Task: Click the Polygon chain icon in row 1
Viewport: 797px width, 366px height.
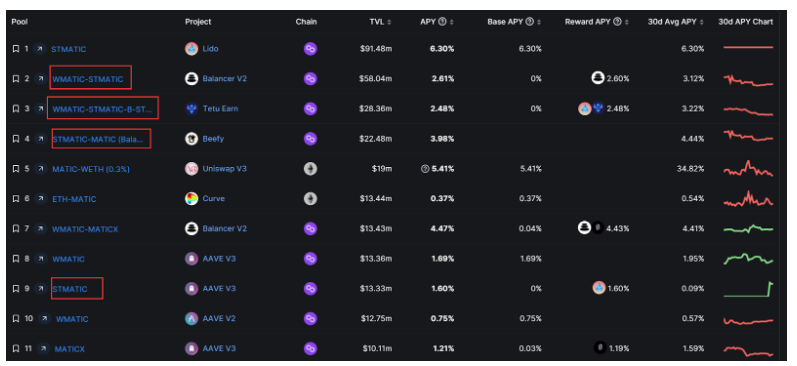Action: click(310, 49)
